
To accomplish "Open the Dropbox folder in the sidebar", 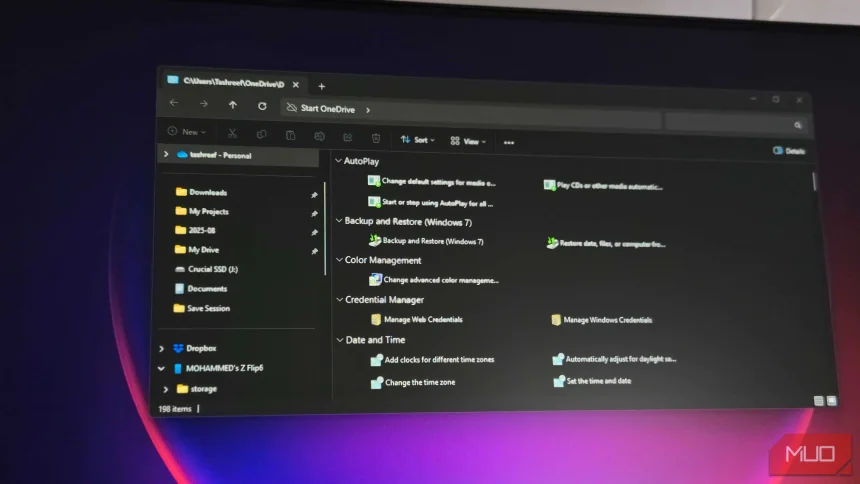I will coord(200,348).
